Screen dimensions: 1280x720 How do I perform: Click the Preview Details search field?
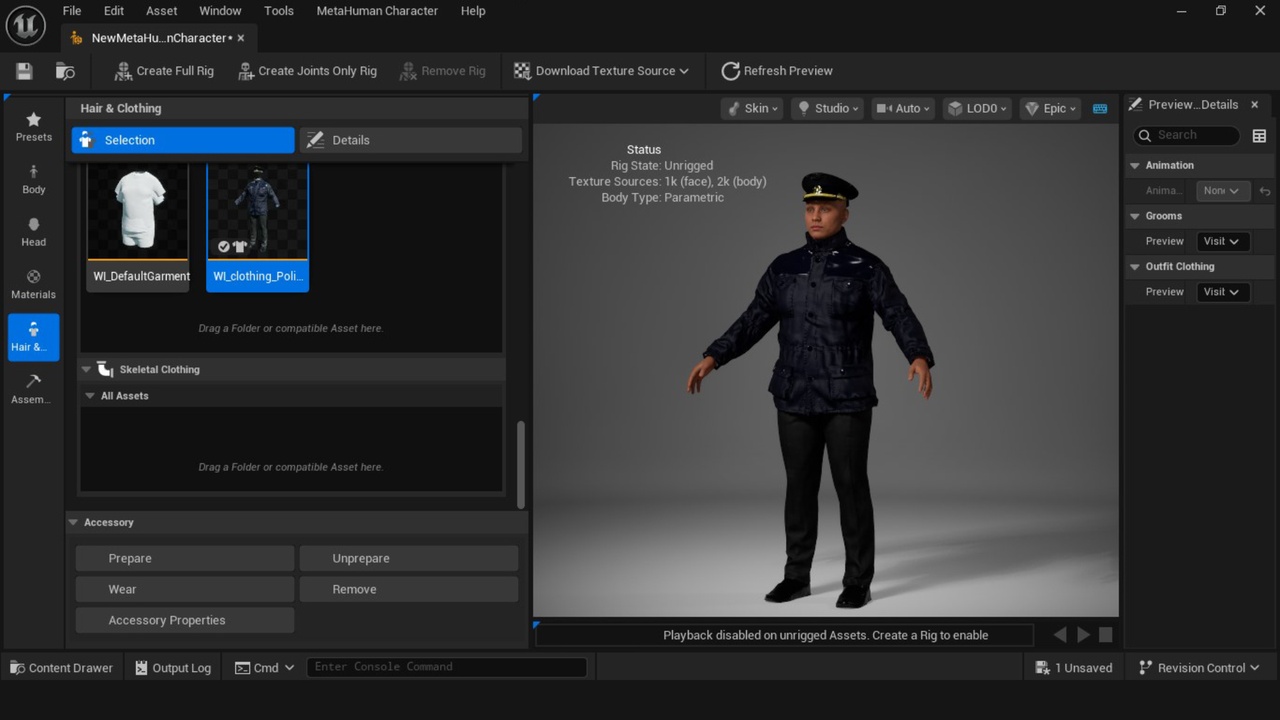(1187, 135)
